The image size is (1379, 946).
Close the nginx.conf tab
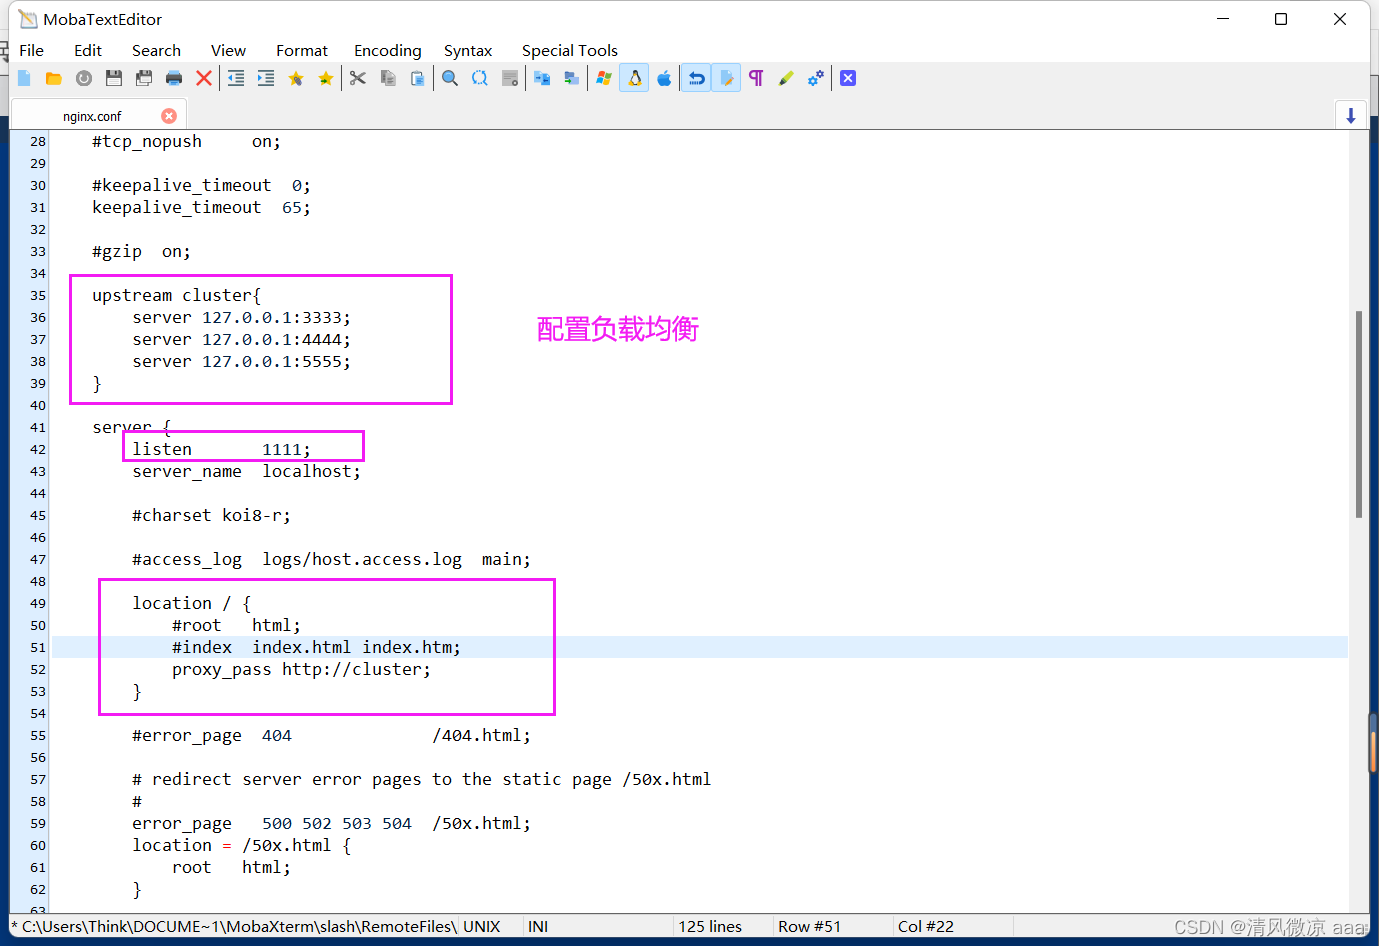click(x=169, y=116)
